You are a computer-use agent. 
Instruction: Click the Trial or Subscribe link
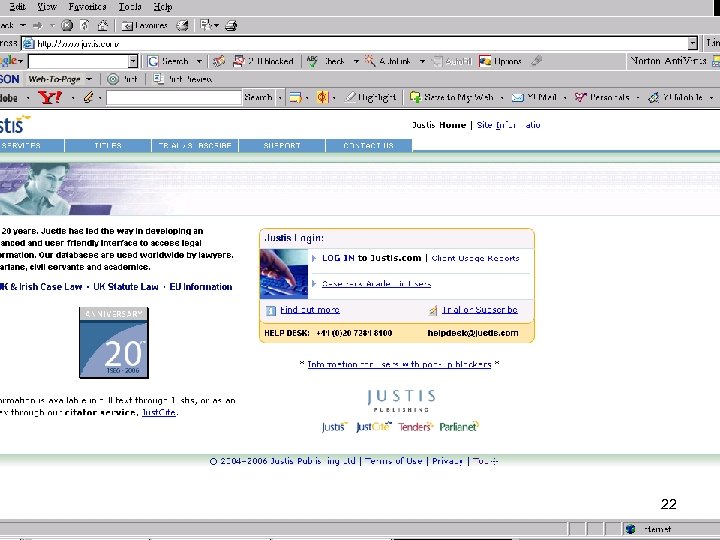[480, 310]
